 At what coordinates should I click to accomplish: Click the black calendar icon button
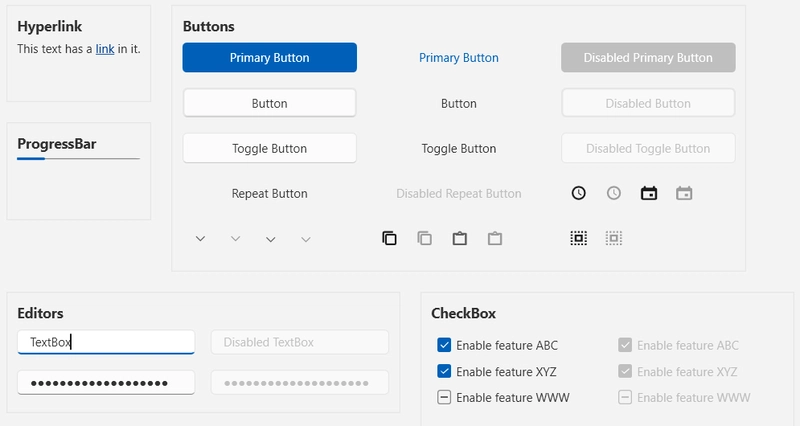click(x=649, y=193)
